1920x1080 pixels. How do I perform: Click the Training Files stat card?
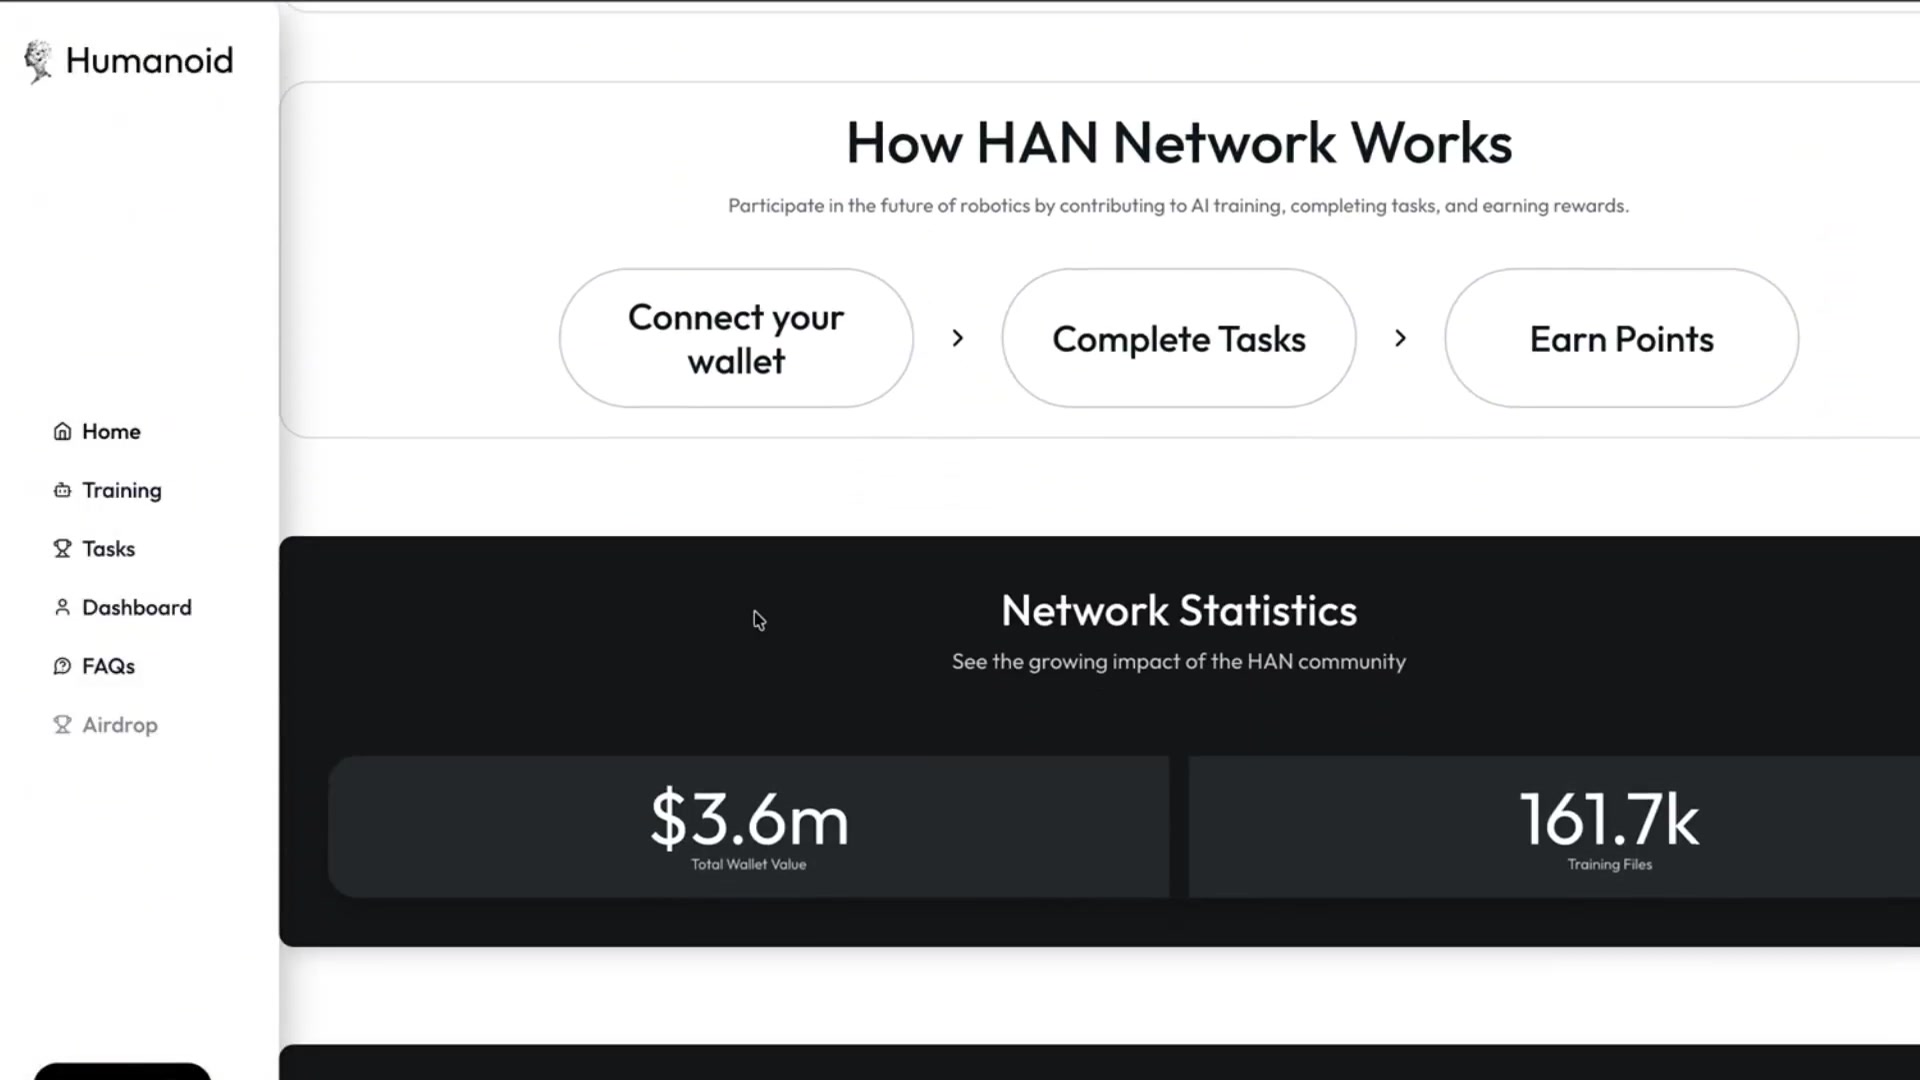[1610, 827]
